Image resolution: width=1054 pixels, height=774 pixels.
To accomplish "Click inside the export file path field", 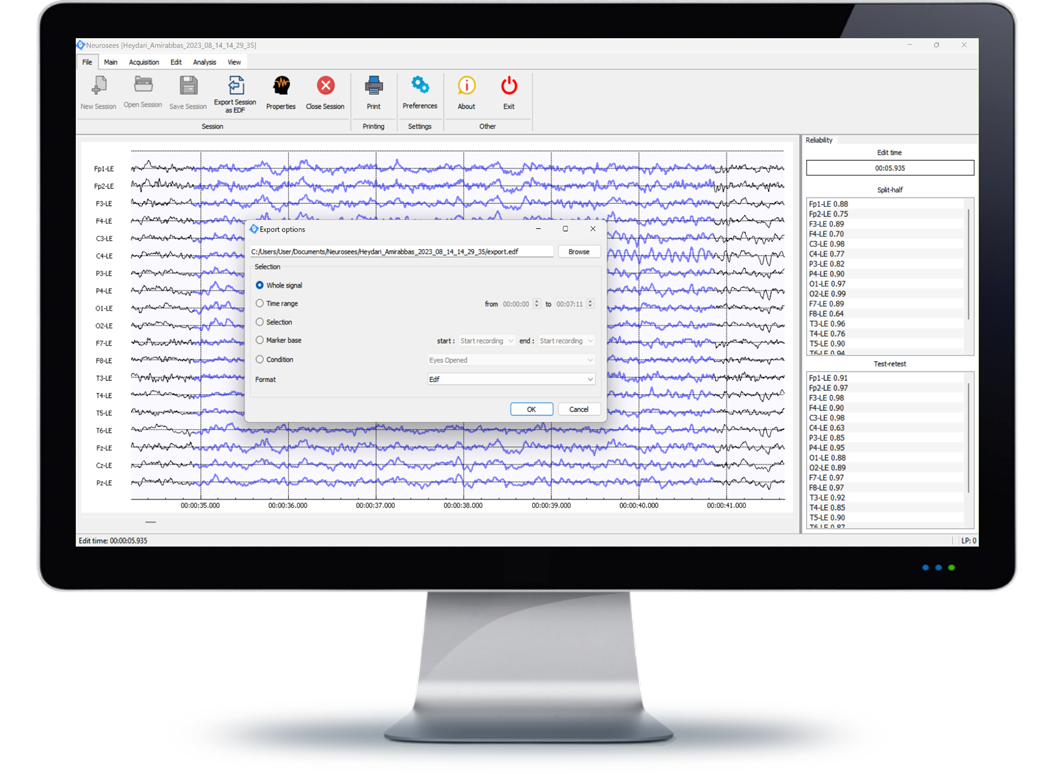I will click(x=400, y=251).
